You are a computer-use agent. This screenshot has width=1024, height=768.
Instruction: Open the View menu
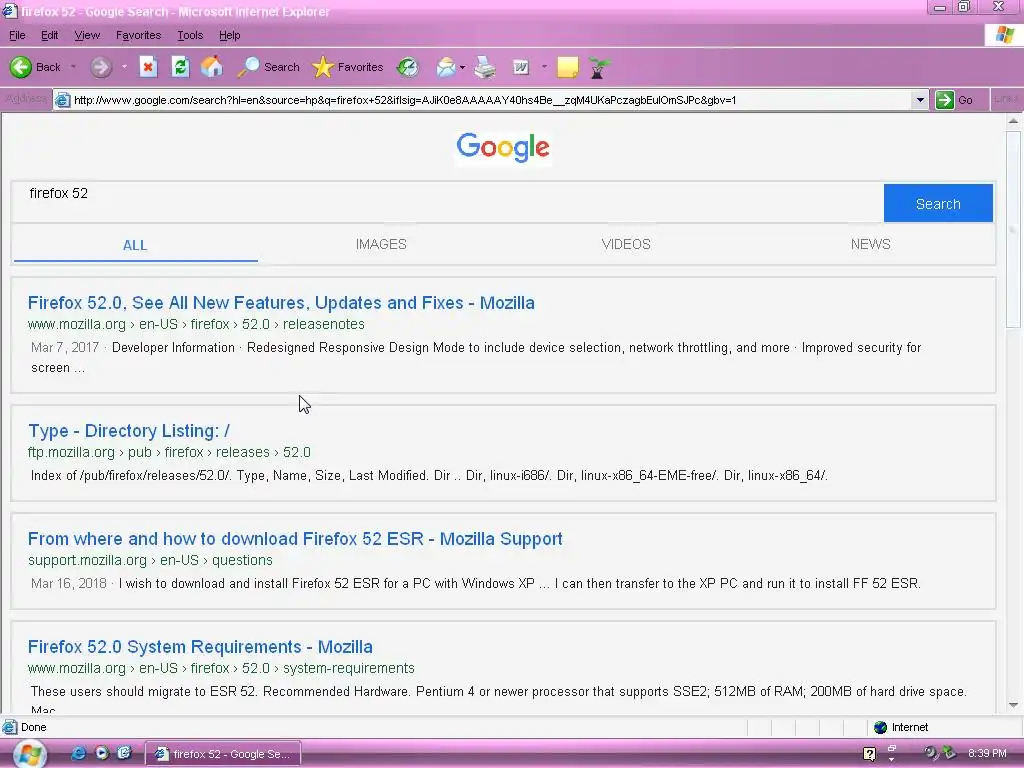[x=87, y=35]
